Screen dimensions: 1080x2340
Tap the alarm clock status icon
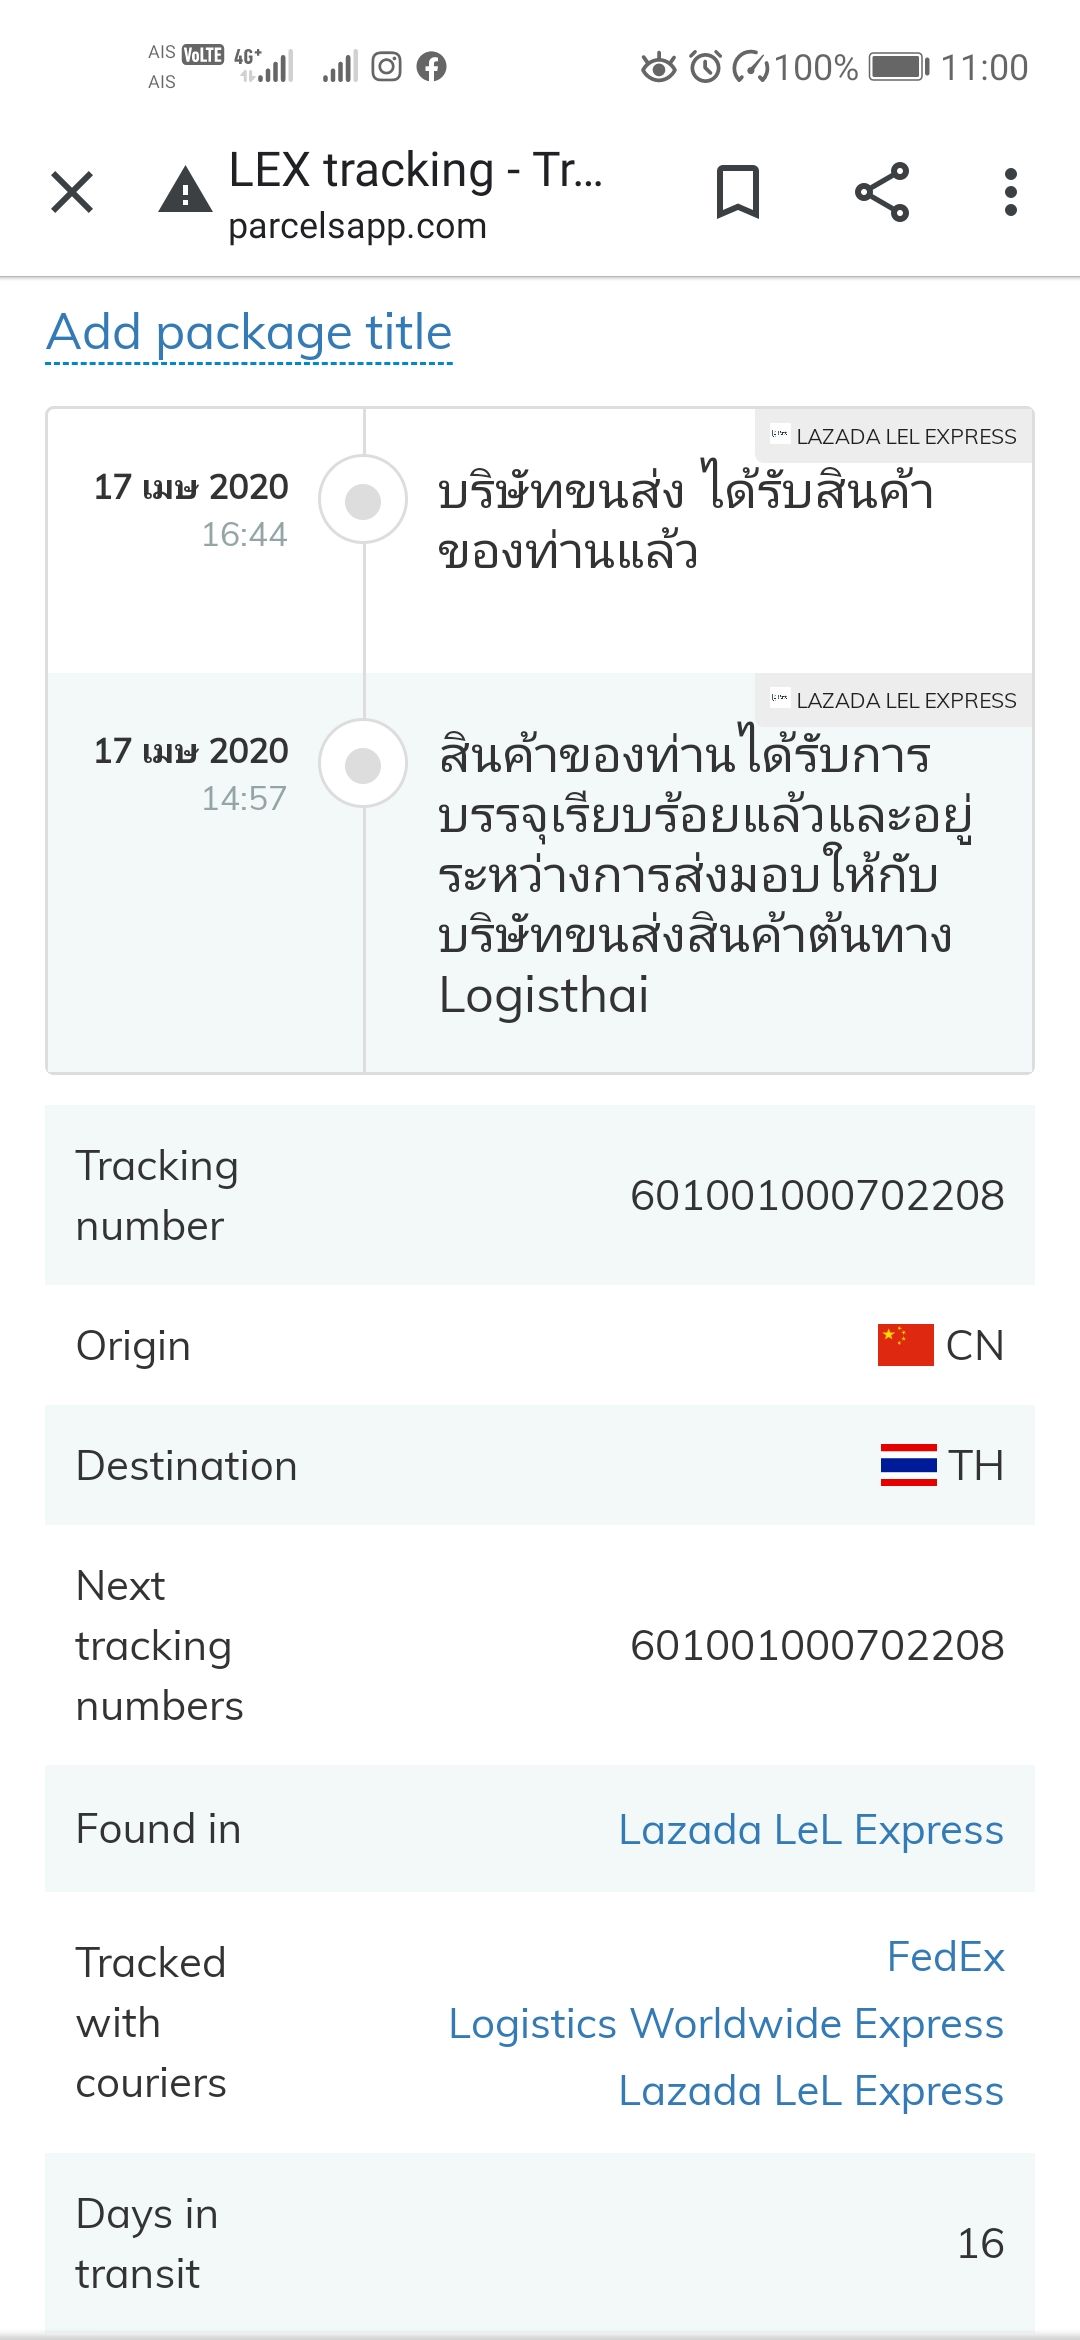point(706,67)
